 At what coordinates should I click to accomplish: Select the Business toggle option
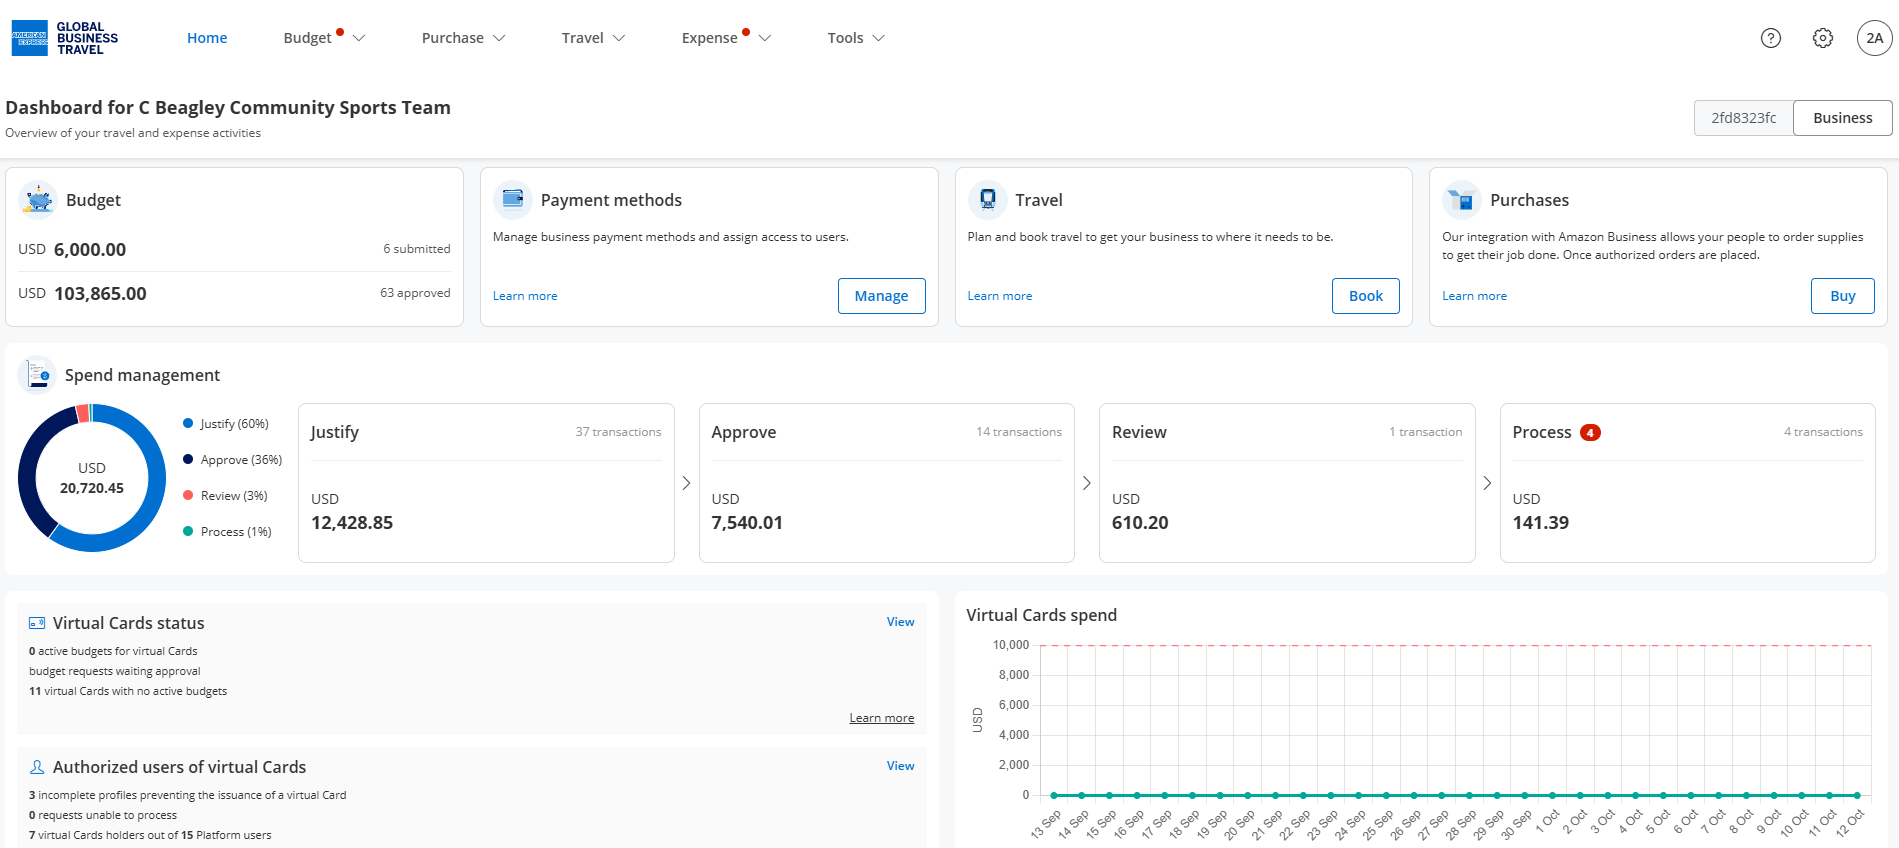pyautogui.click(x=1843, y=118)
